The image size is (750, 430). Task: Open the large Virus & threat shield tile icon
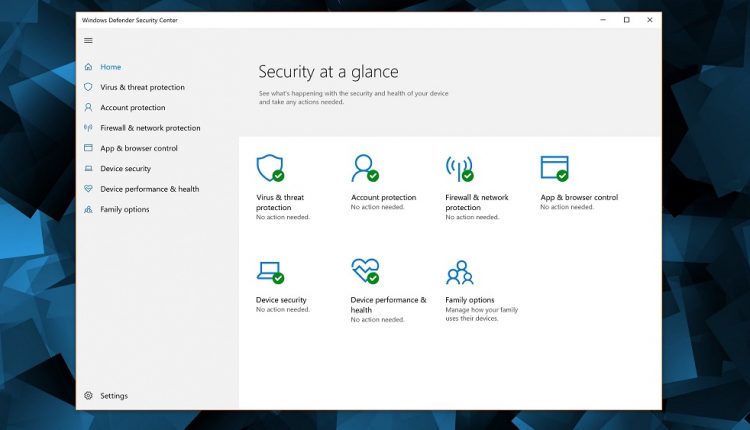pos(270,168)
